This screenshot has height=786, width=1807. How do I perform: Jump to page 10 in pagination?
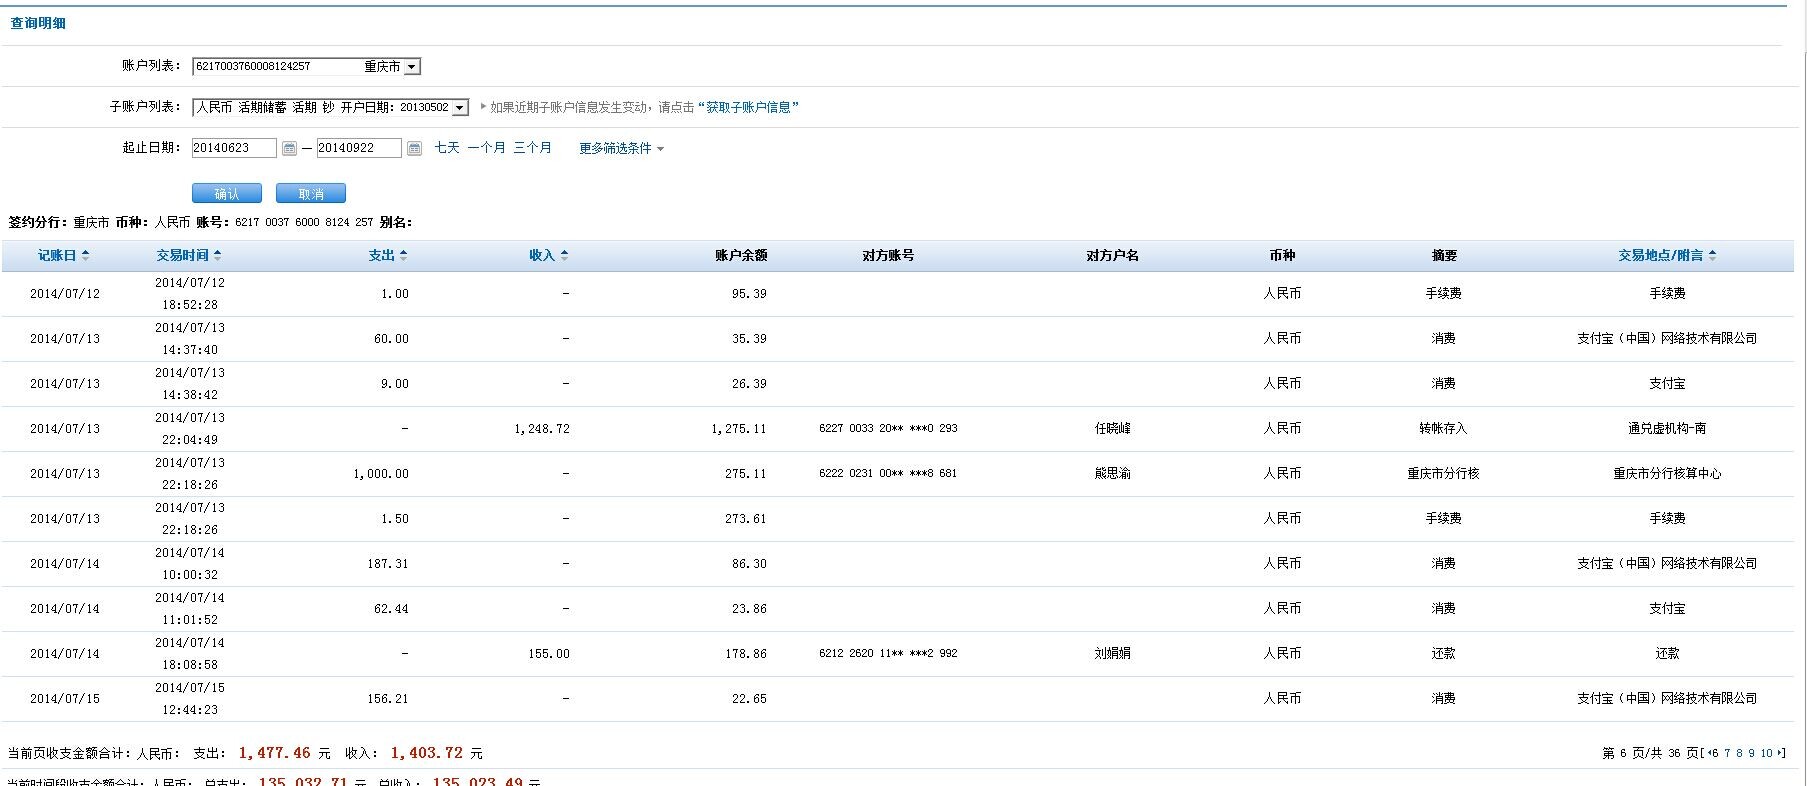click(x=1766, y=754)
